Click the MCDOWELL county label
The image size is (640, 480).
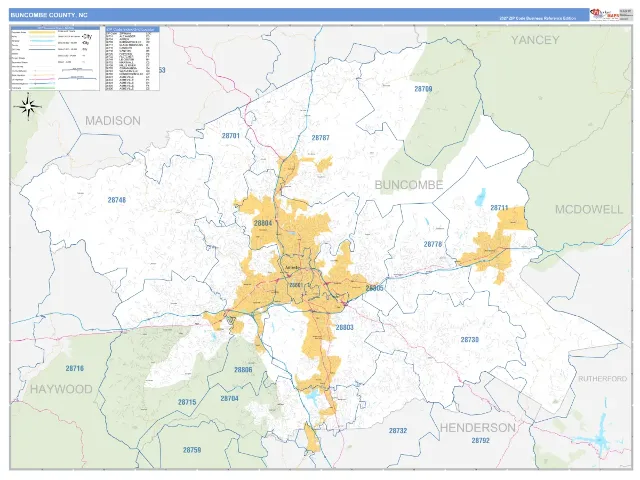[589, 209]
